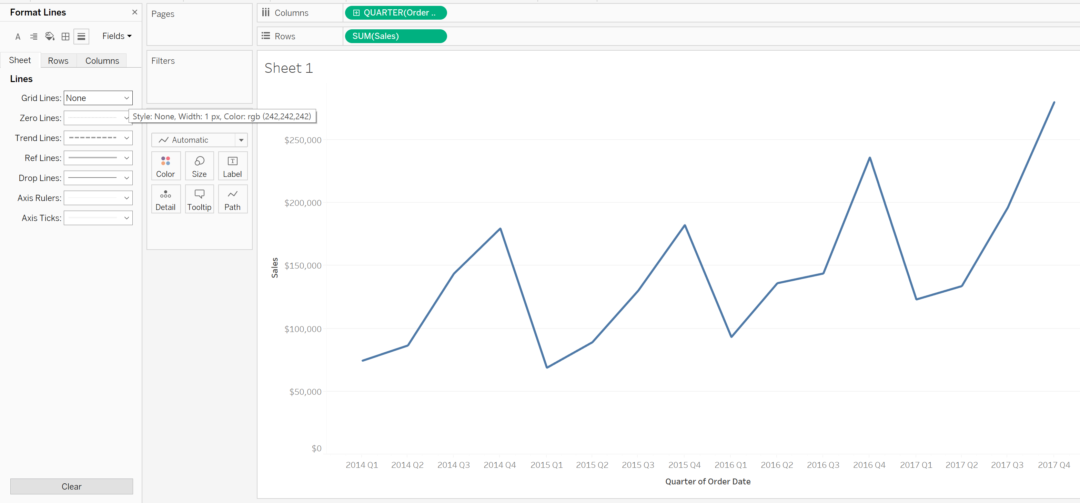Viewport: 1080px width, 503px height.
Task: Switch to the Rows tab
Action: click(58, 61)
